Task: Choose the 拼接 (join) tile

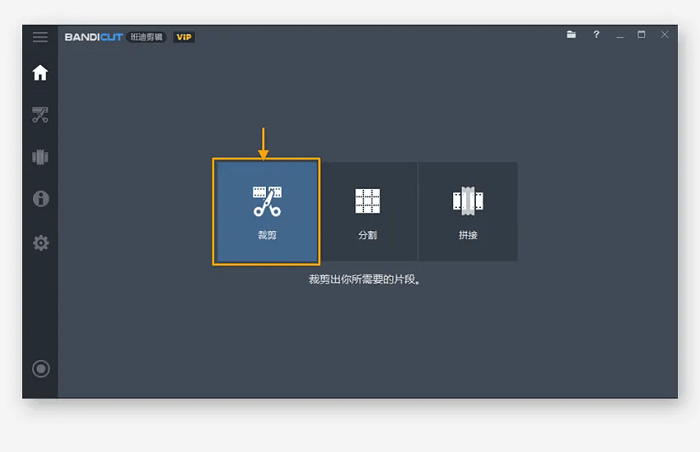Action: (467, 211)
